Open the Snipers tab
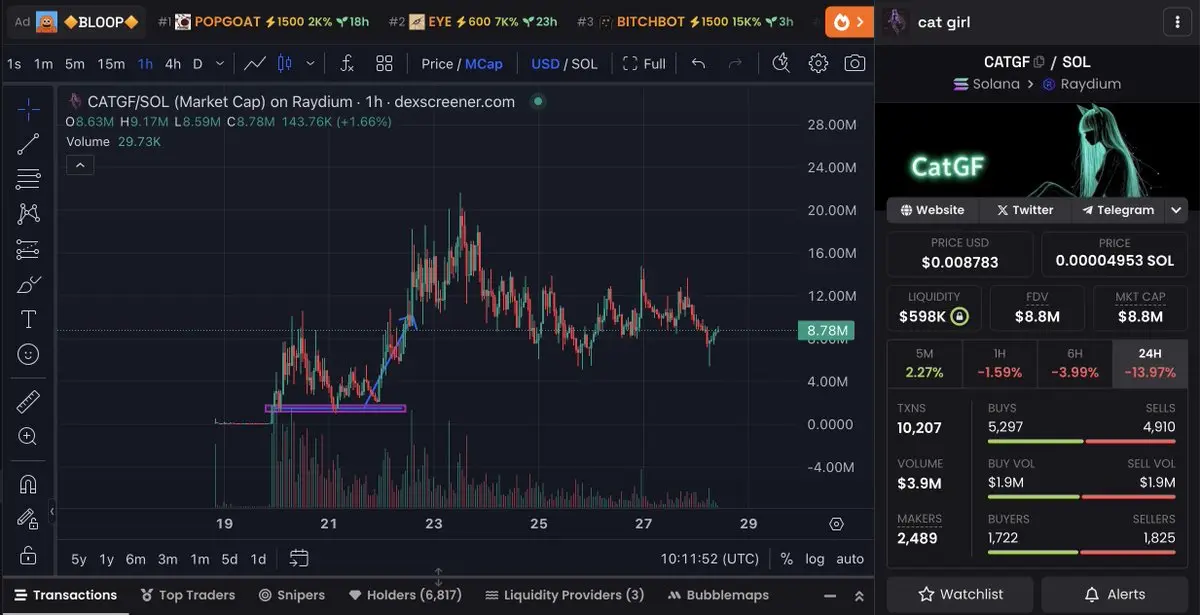This screenshot has height=615, width=1200. (x=292, y=595)
